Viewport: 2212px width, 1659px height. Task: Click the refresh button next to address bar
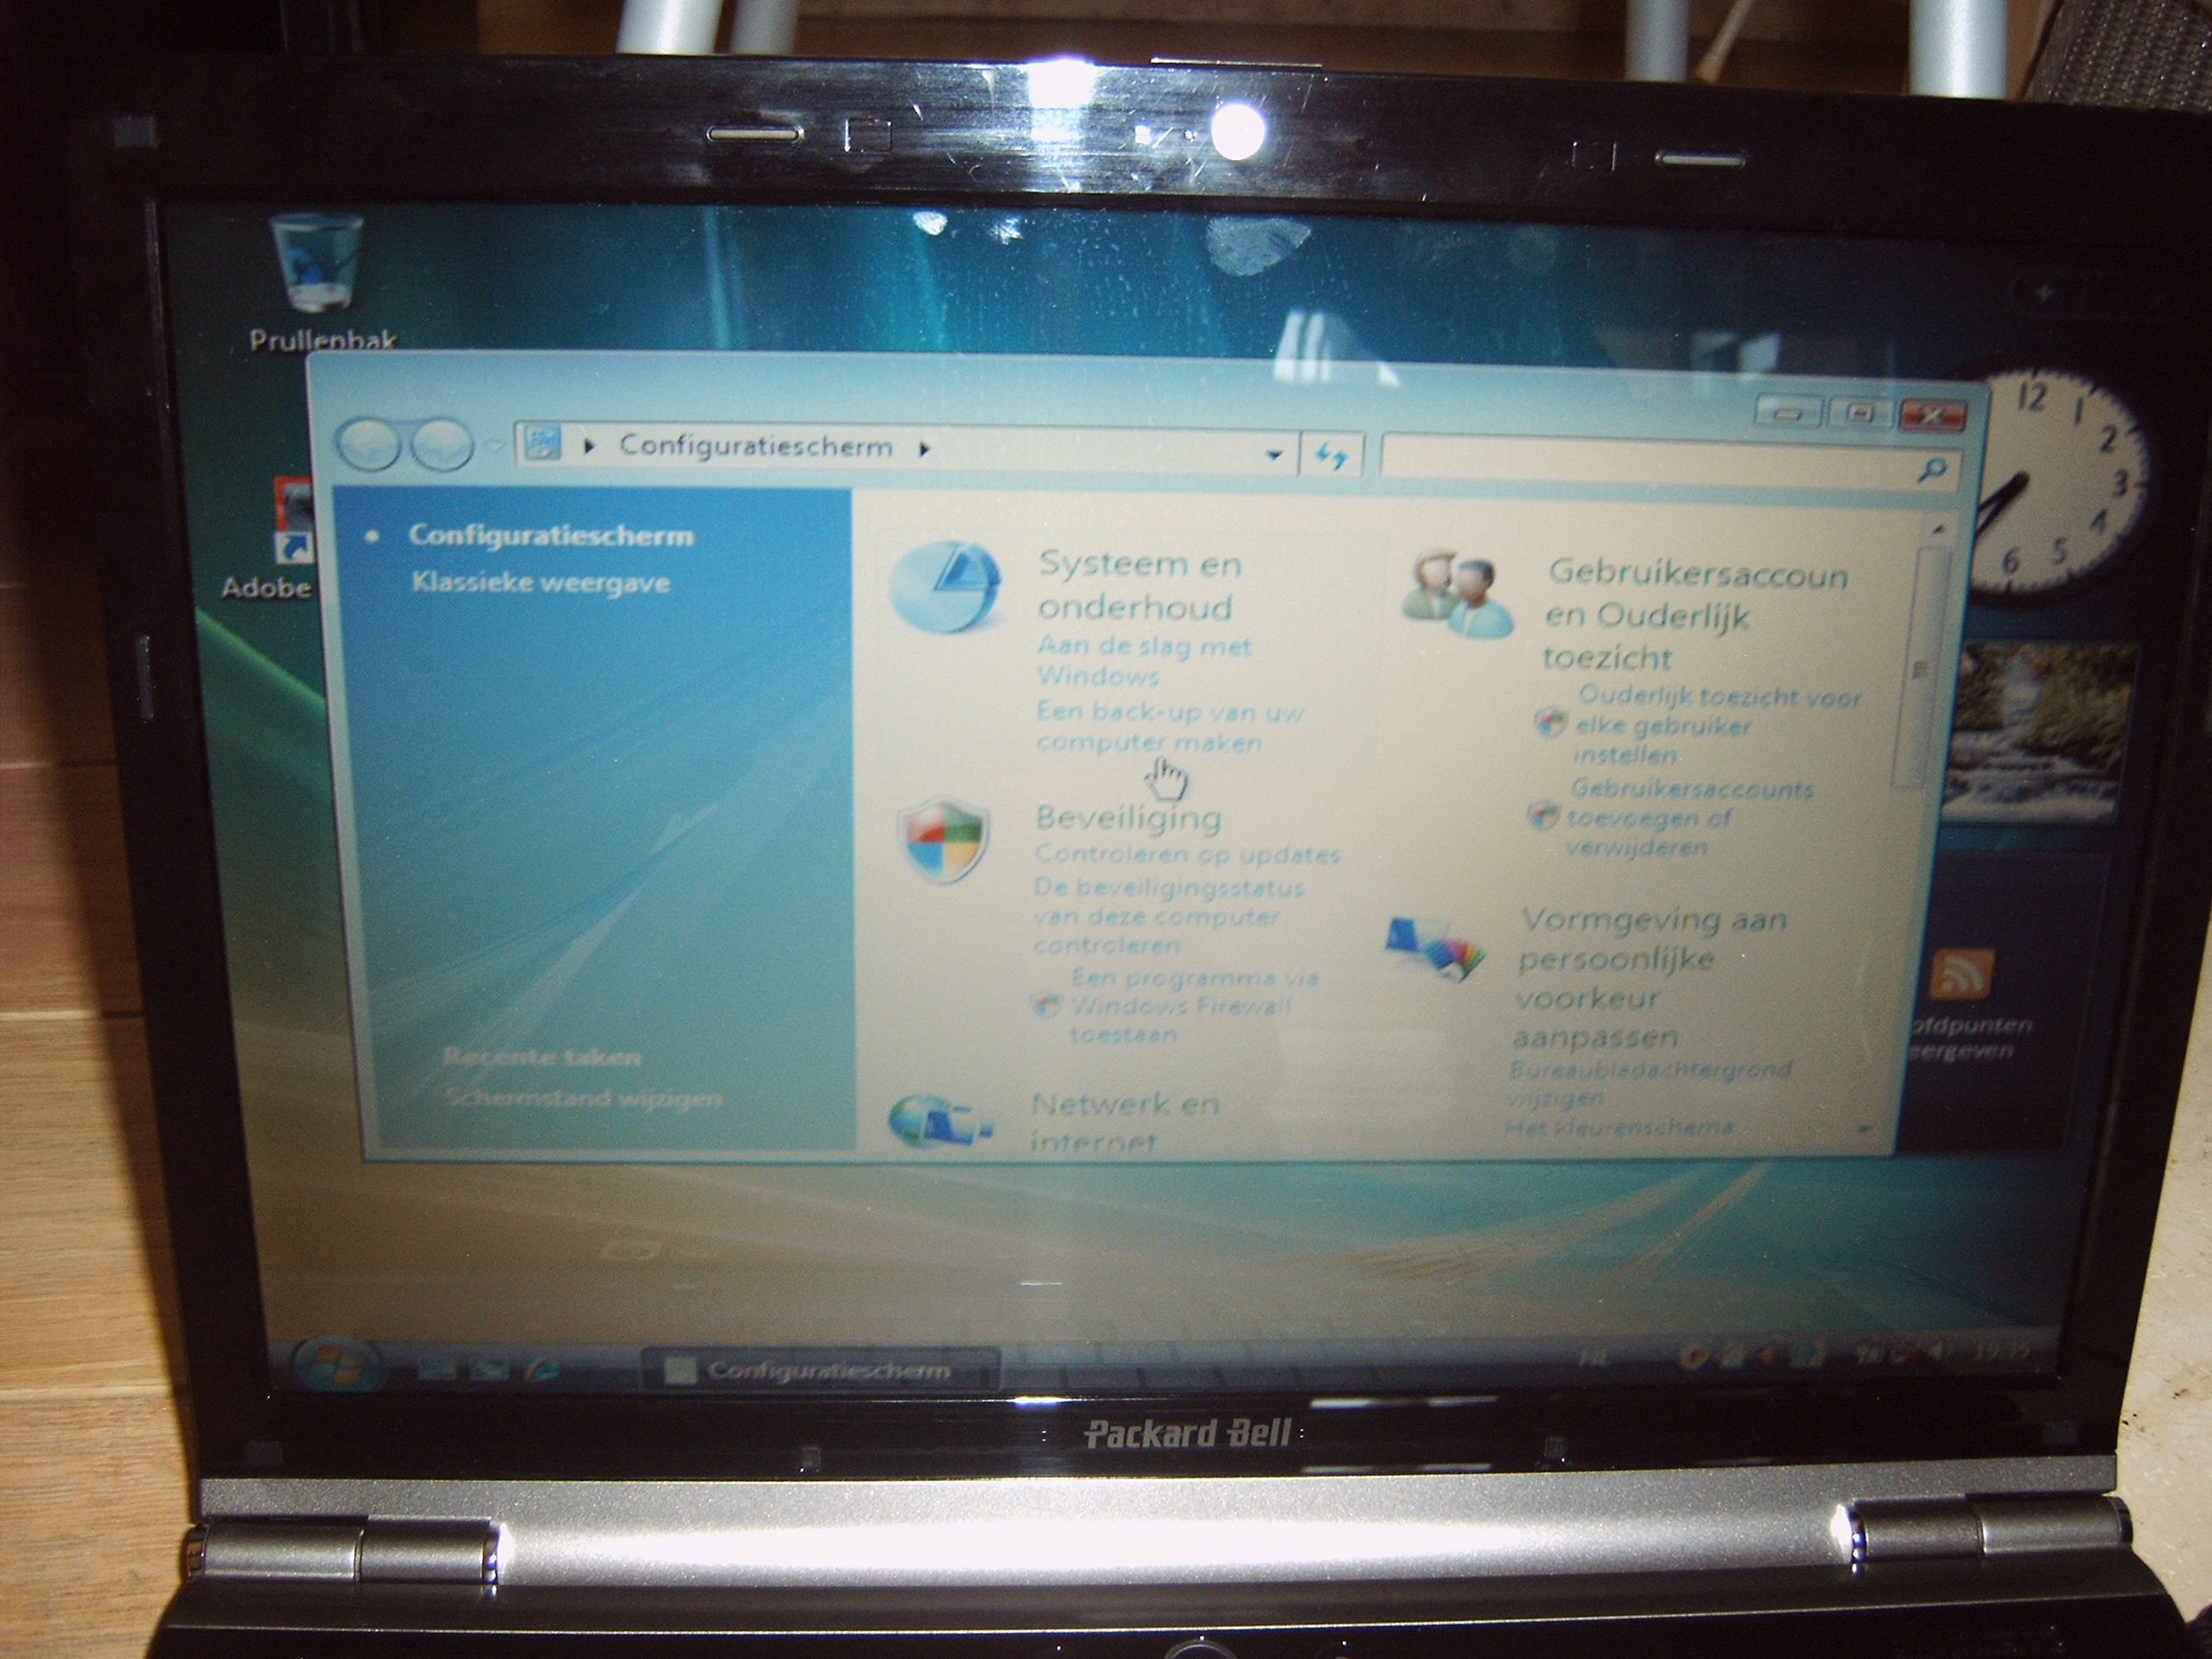[1331, 457]
